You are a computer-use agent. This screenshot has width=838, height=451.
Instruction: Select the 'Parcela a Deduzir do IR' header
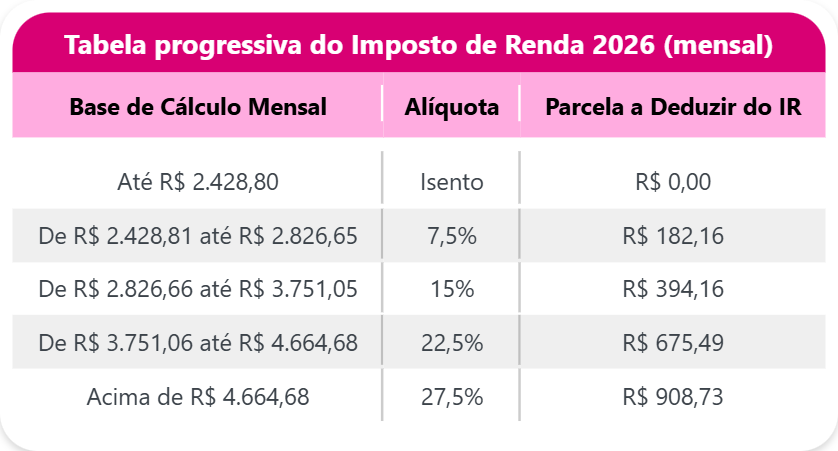pos(673,107)
